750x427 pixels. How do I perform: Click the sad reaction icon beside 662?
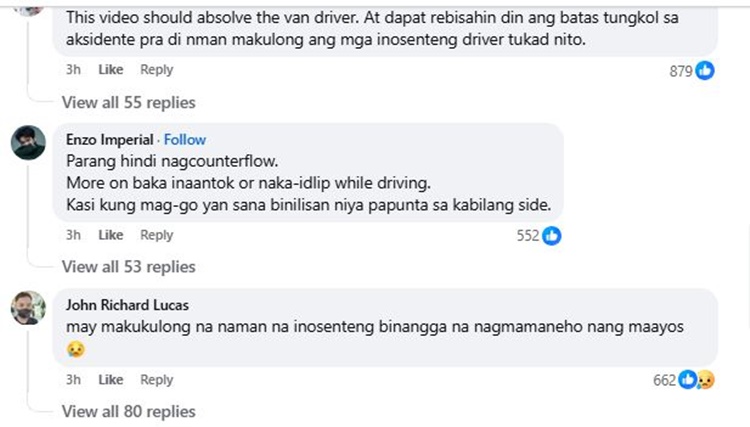(706, 380)
